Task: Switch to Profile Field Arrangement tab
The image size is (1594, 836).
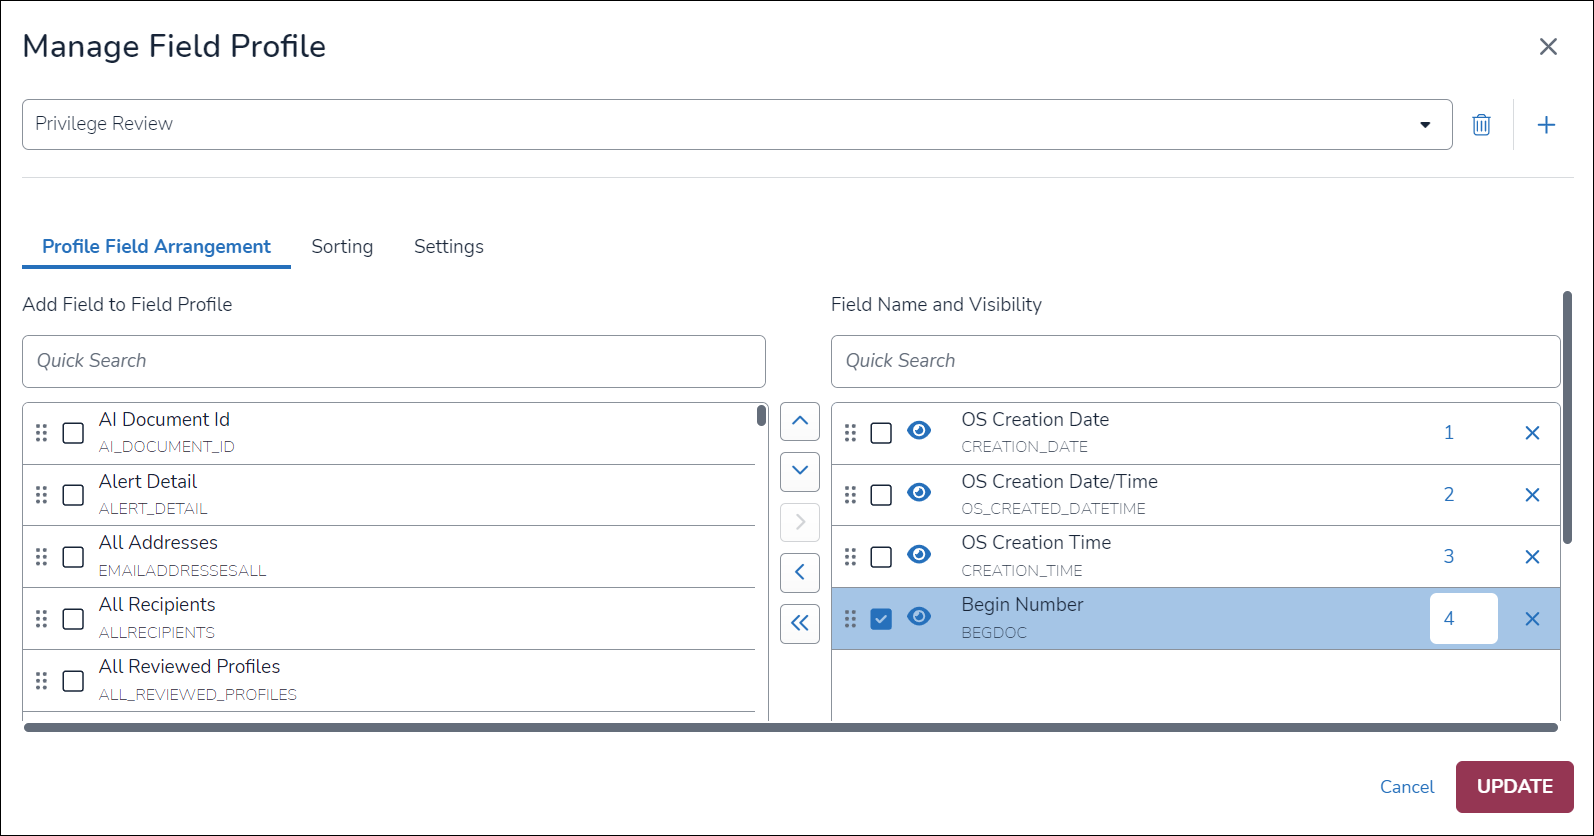Action: click(156, 247)
